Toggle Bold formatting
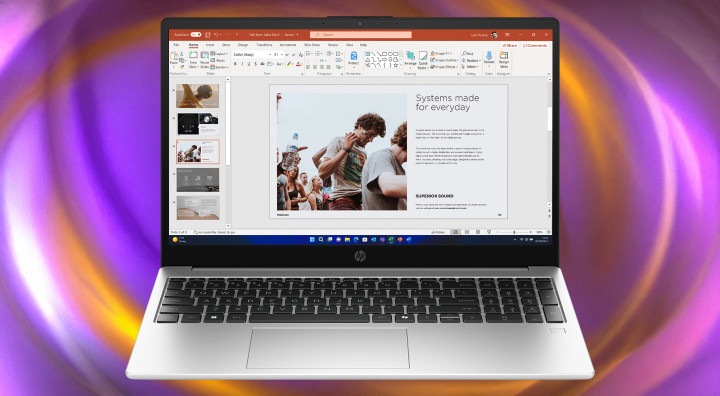 coord(235,64)
